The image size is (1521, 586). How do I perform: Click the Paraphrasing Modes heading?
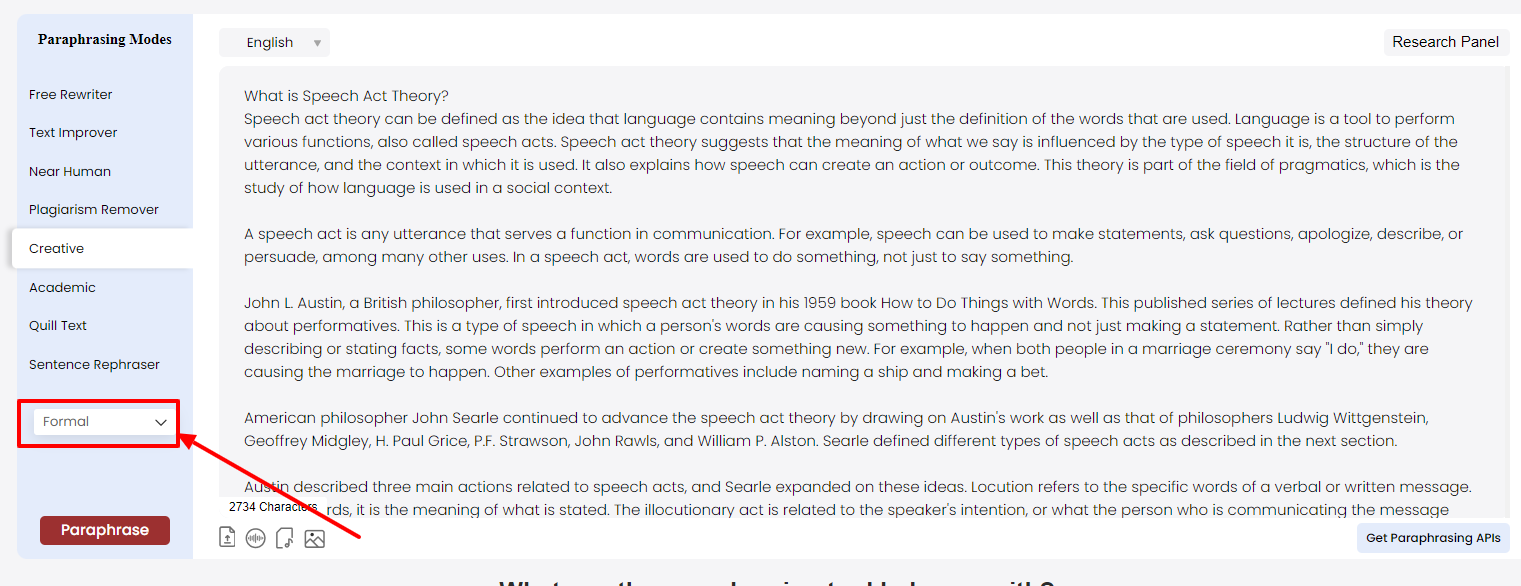[x=105, y=40]
